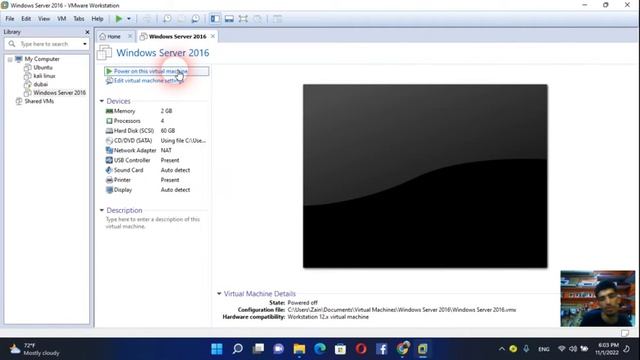Select kali linux in the library
The width and height of the screenshot is (640, 360).
tap(44, 76)
